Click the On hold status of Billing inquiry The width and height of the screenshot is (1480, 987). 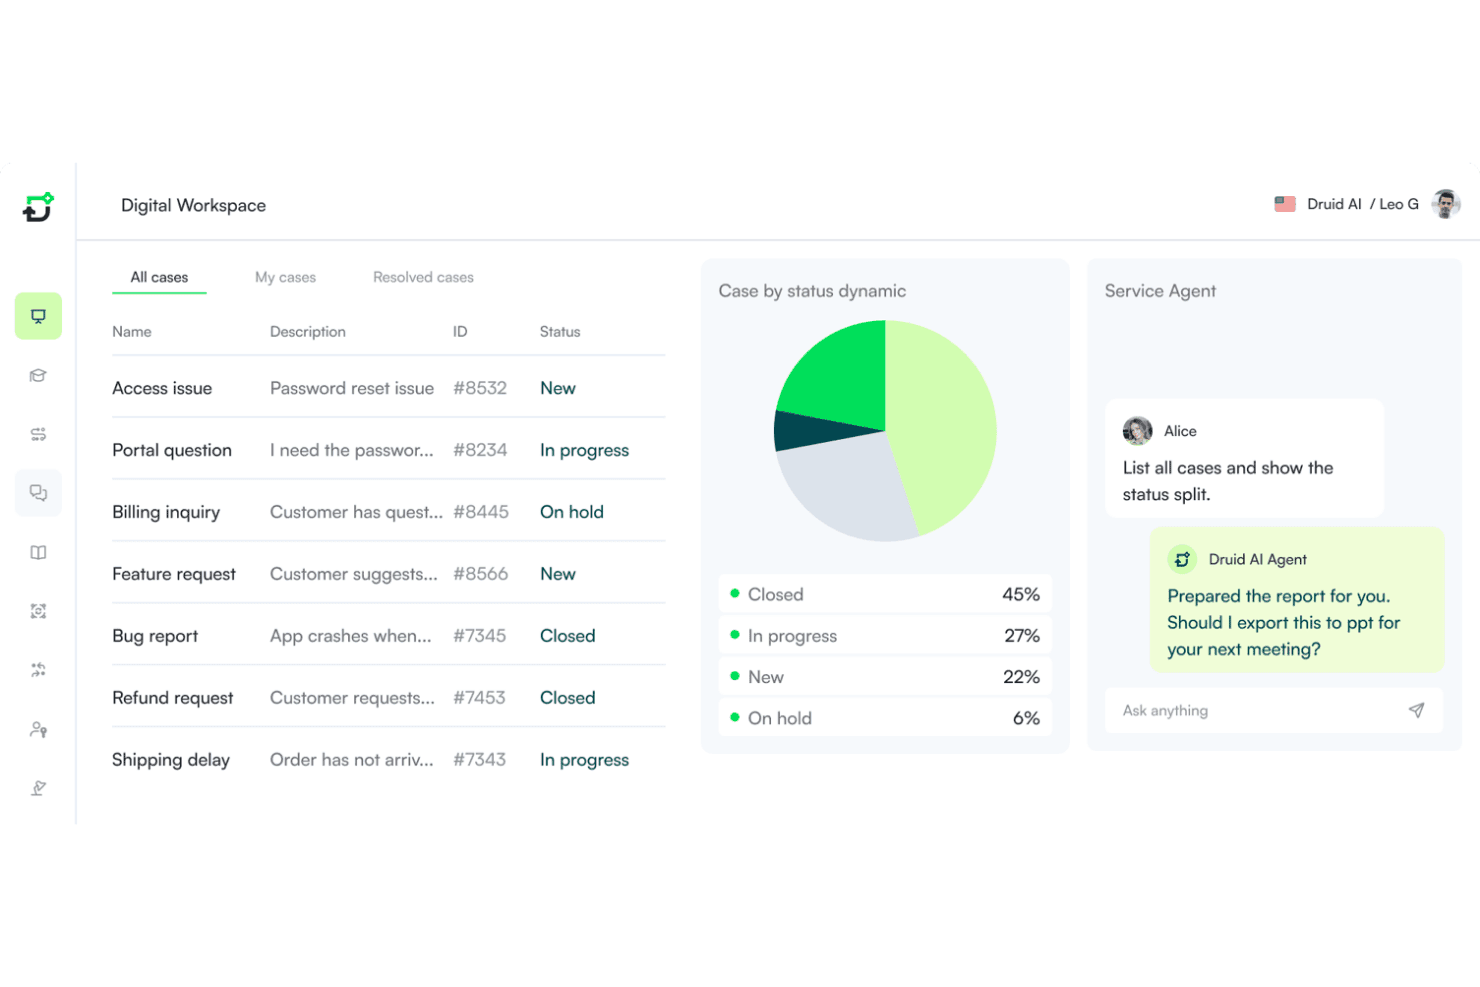pyautogui.click(x=572, y=512)
